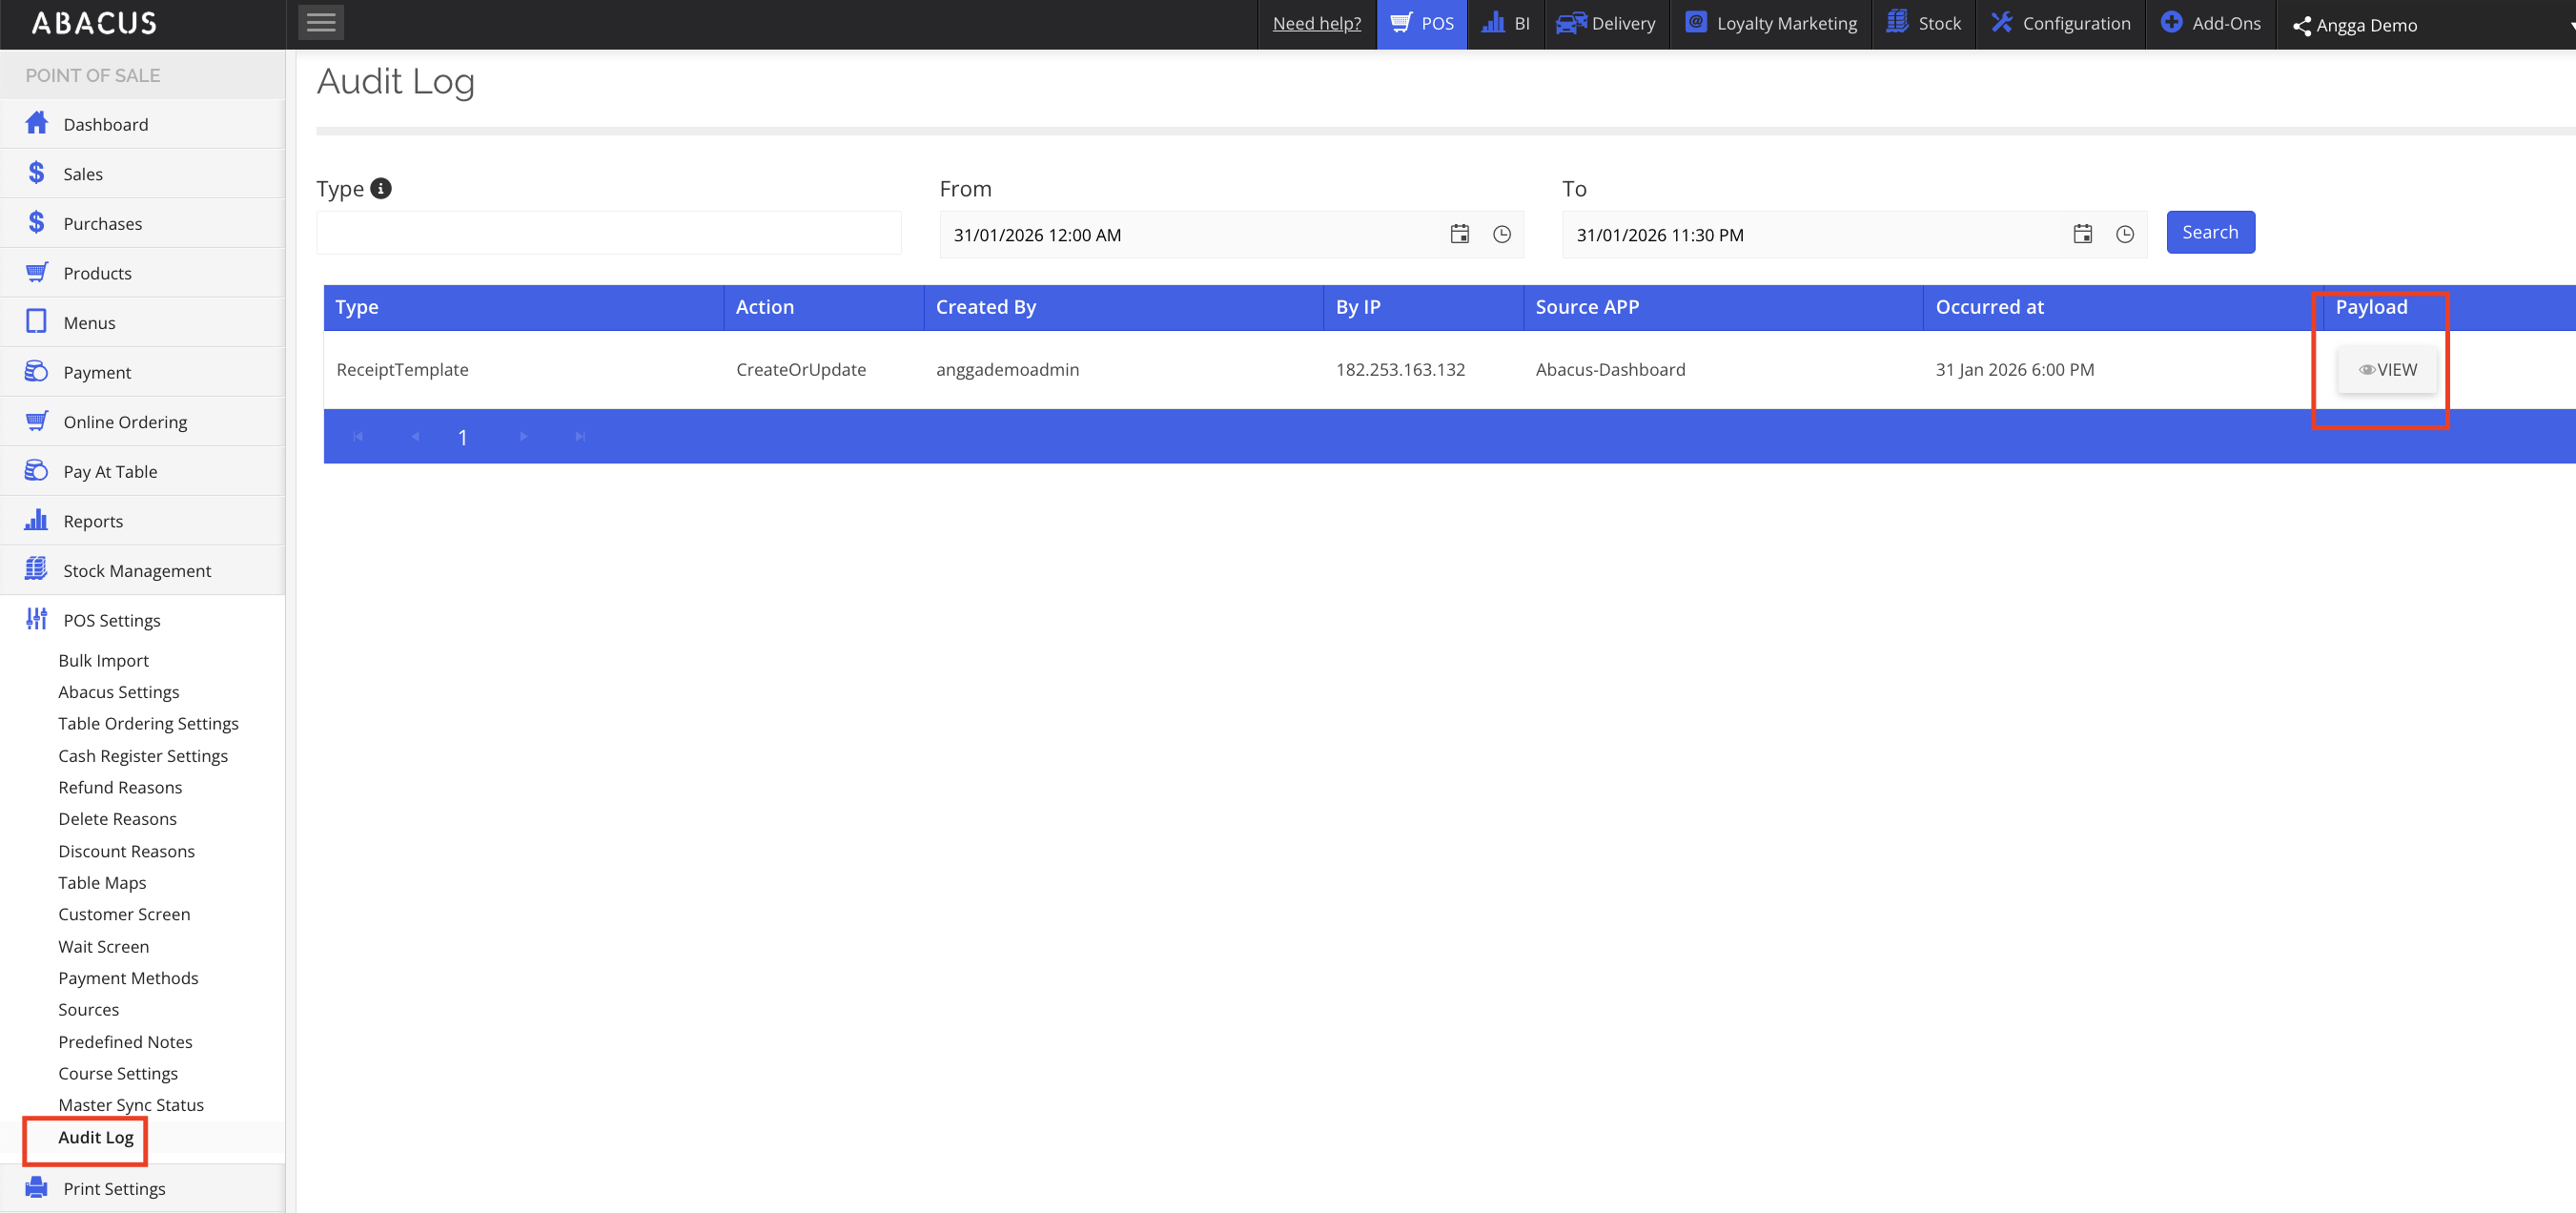The image size is (2576, 1213).
Task: Go to first page arrow icon
Action: point(358,437)
